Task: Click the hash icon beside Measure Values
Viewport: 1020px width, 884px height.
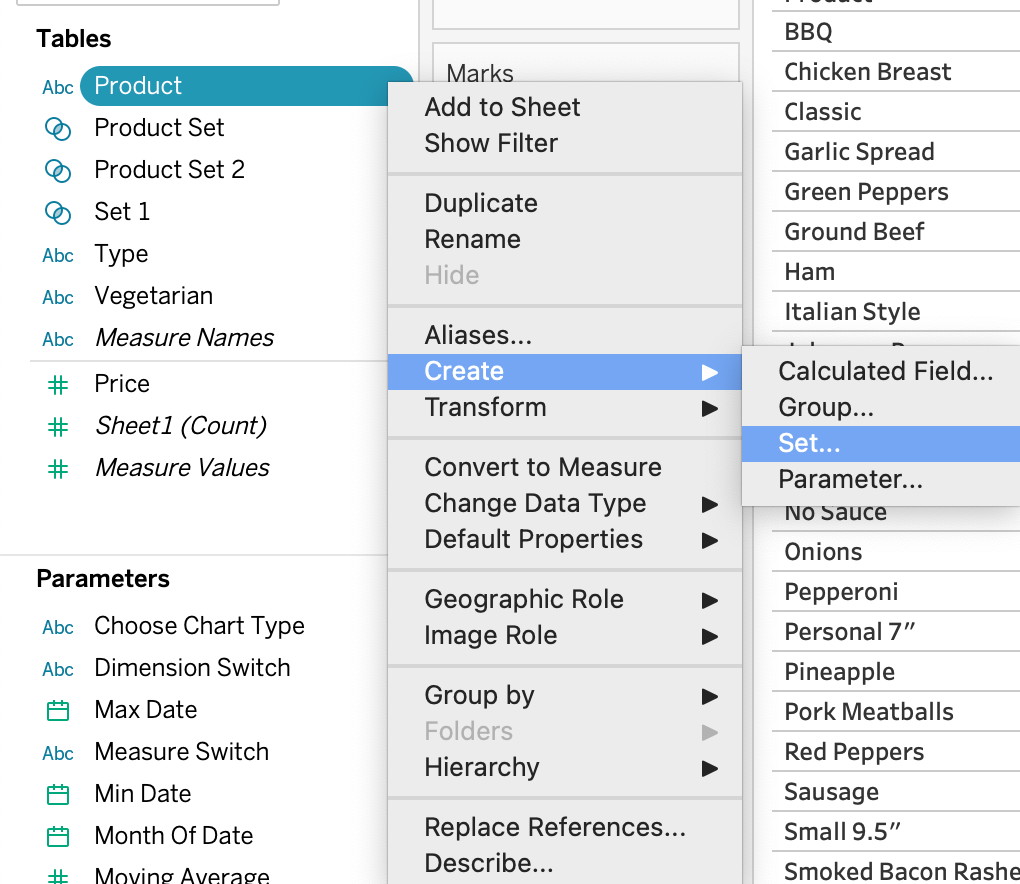Action: tap(58, 469)
